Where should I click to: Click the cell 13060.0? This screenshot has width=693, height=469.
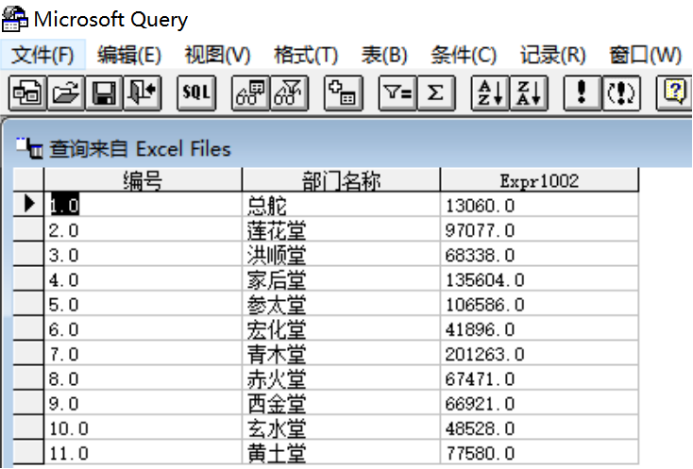click(539, 205)
